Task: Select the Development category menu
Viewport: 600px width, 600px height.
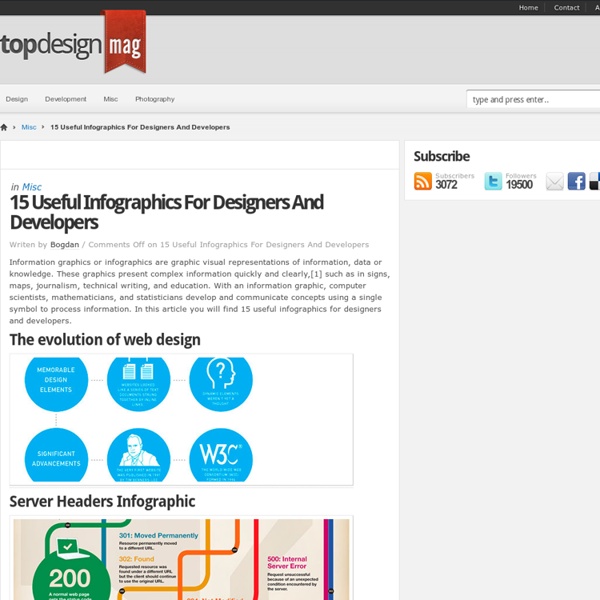Action: 65,99
